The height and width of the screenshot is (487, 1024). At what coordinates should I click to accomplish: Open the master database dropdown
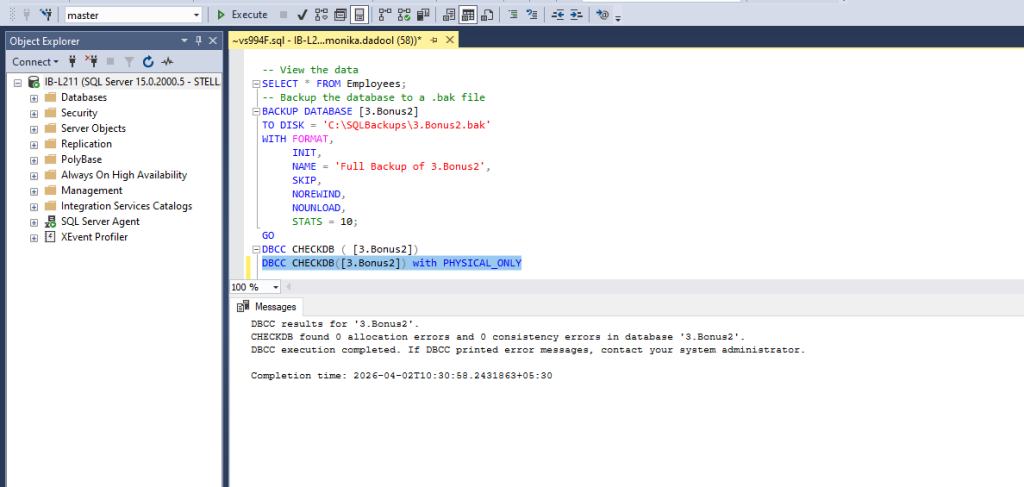197,15
